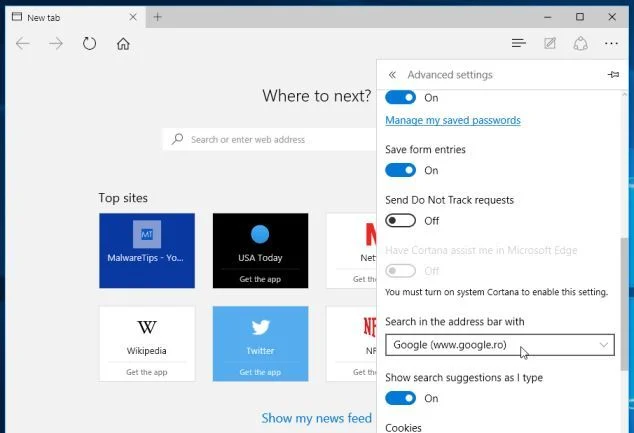Click Show my news feed link
This screenshot has width=634, height=433.
pos(316,418)
